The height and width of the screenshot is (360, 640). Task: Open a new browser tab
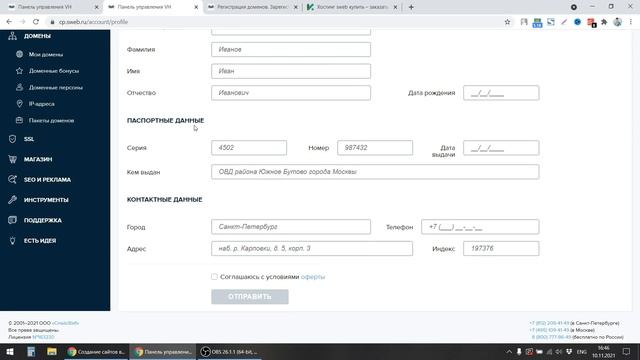coord(411,7)
